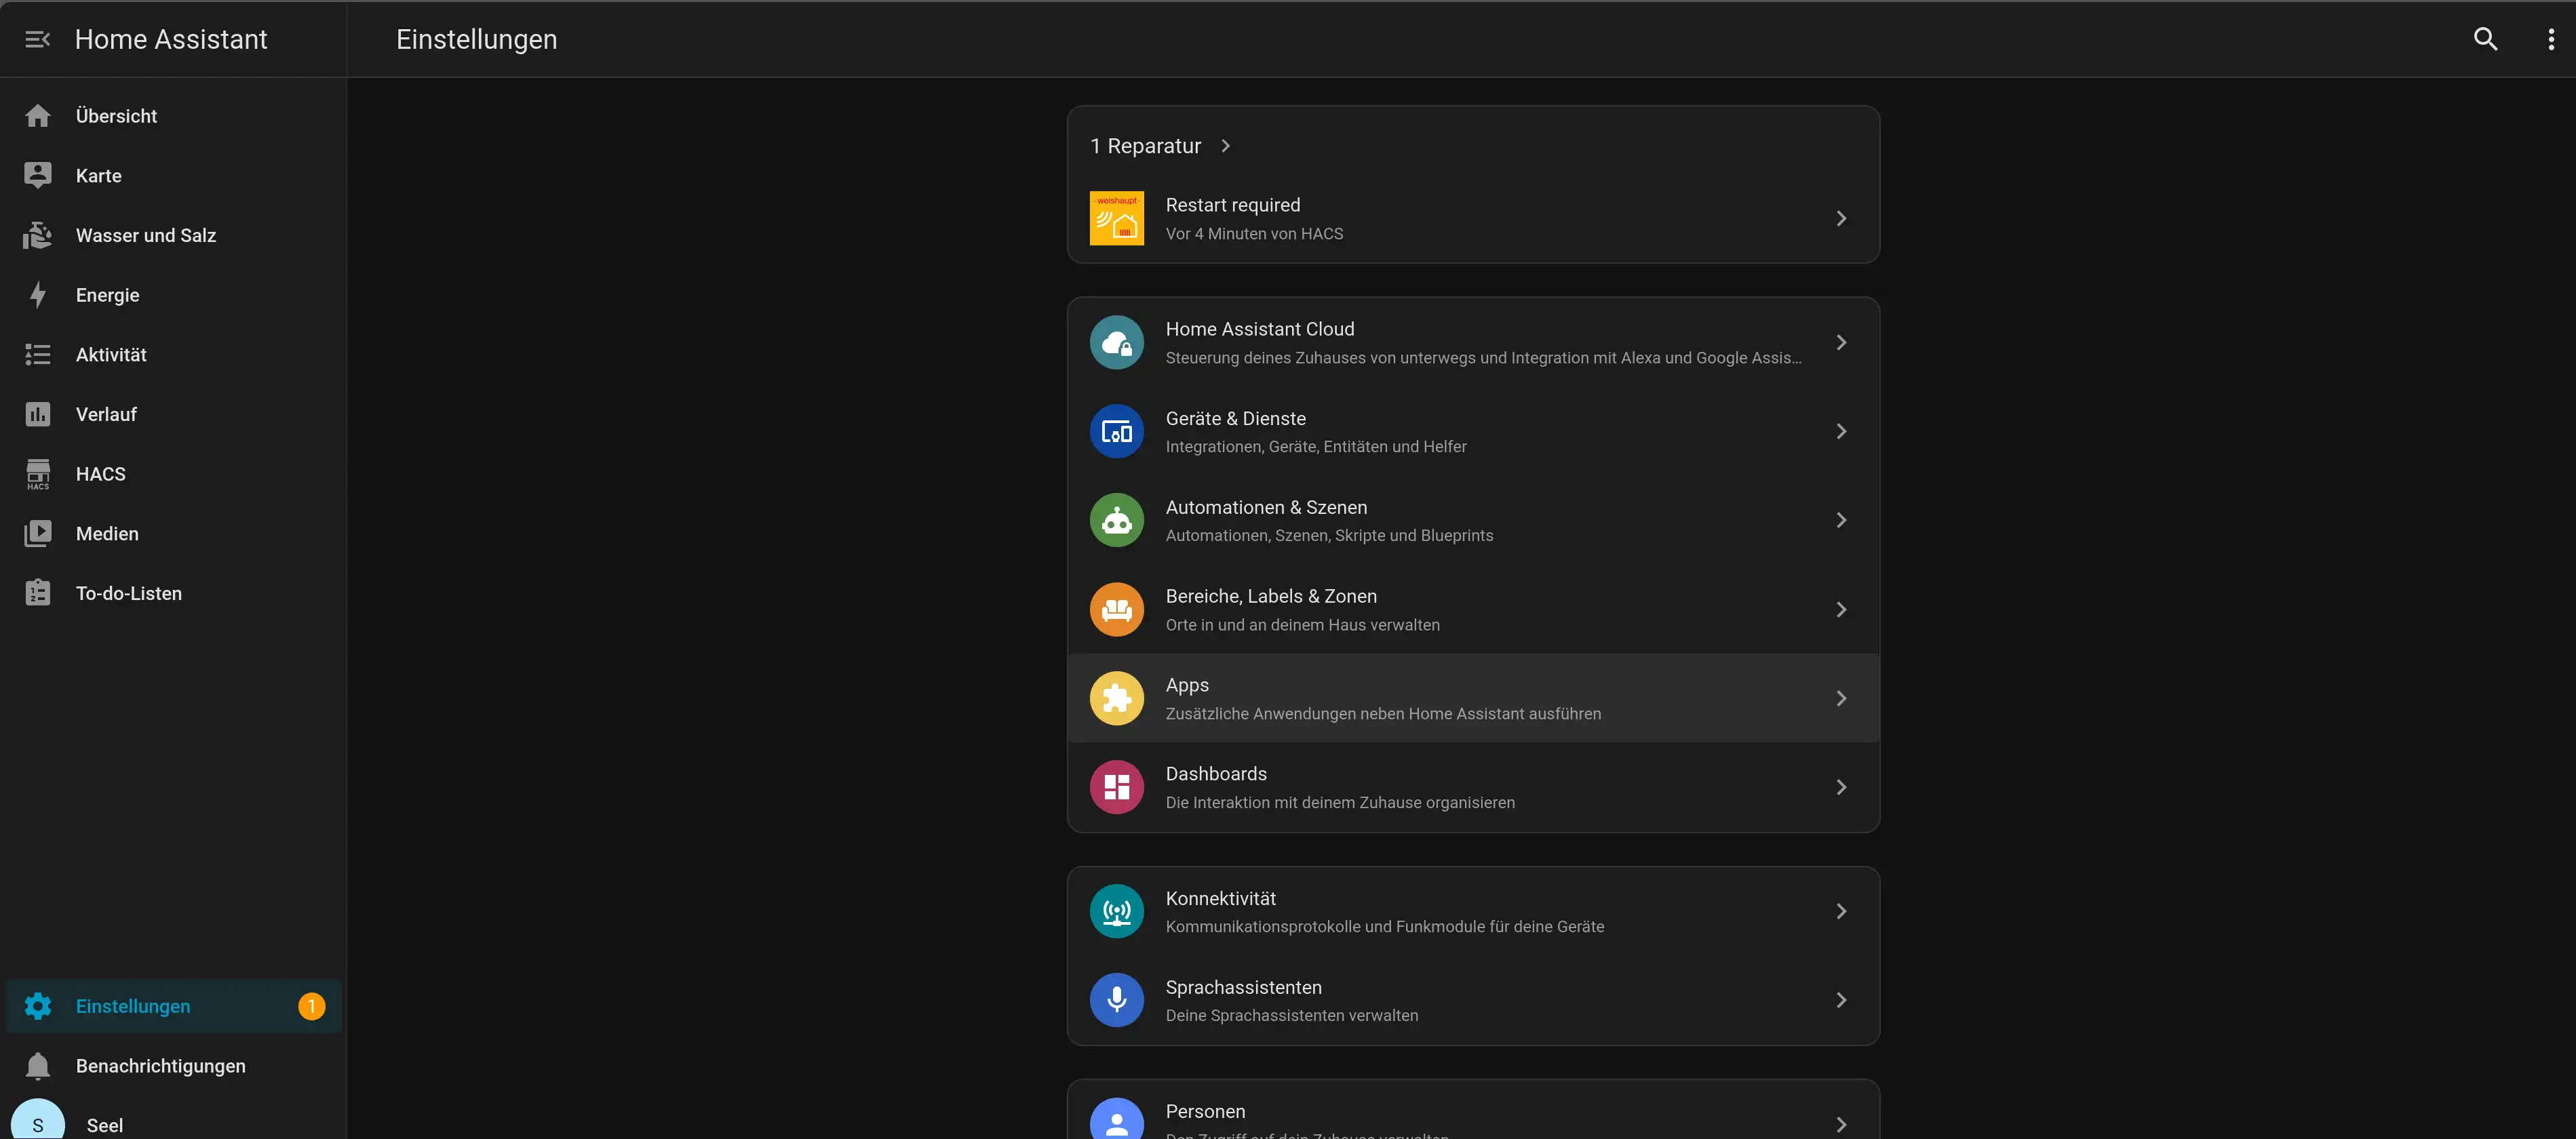This screenshot has width=2576, height=1139.
Task: Click the Automationen & Szenen robot icon
Action: tap(1116, 520)
